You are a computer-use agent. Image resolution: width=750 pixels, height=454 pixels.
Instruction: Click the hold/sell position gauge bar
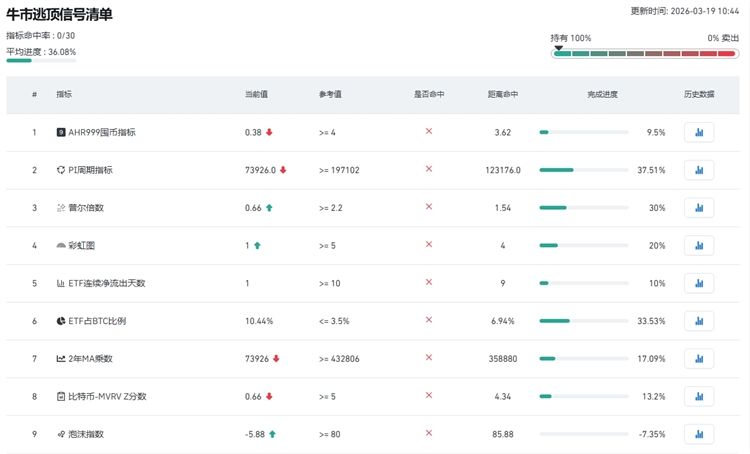pos(645,53)
